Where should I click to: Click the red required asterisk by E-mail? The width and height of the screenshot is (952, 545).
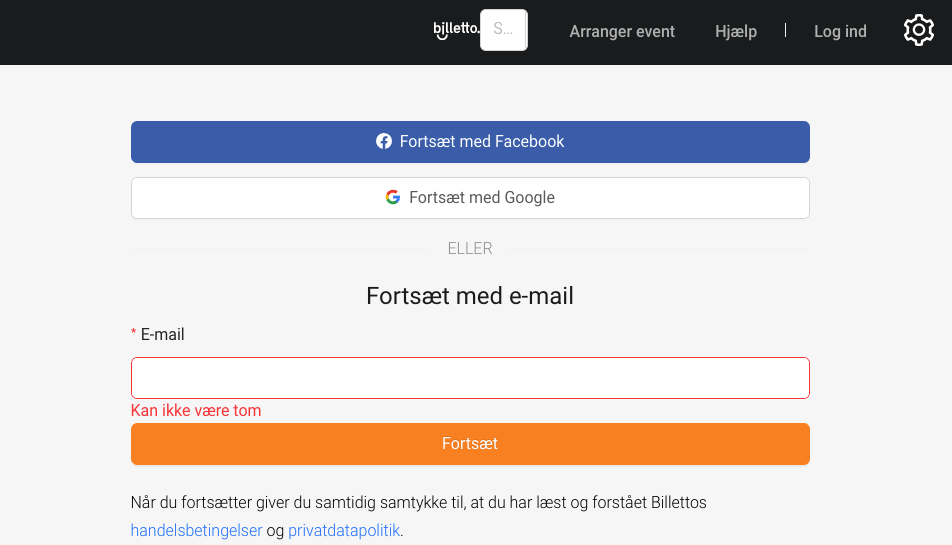(134, 333)
